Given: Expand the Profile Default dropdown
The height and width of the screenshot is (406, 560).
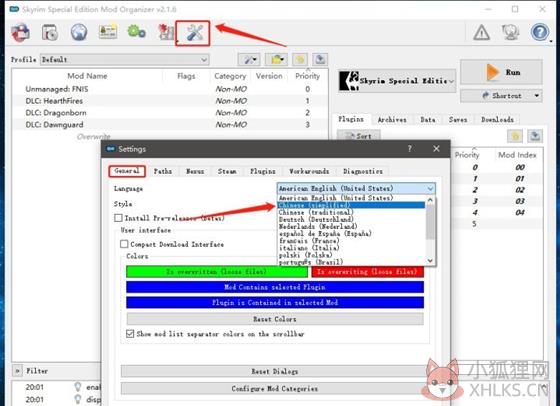Looking at the screenshot, I should coord(125,60).
